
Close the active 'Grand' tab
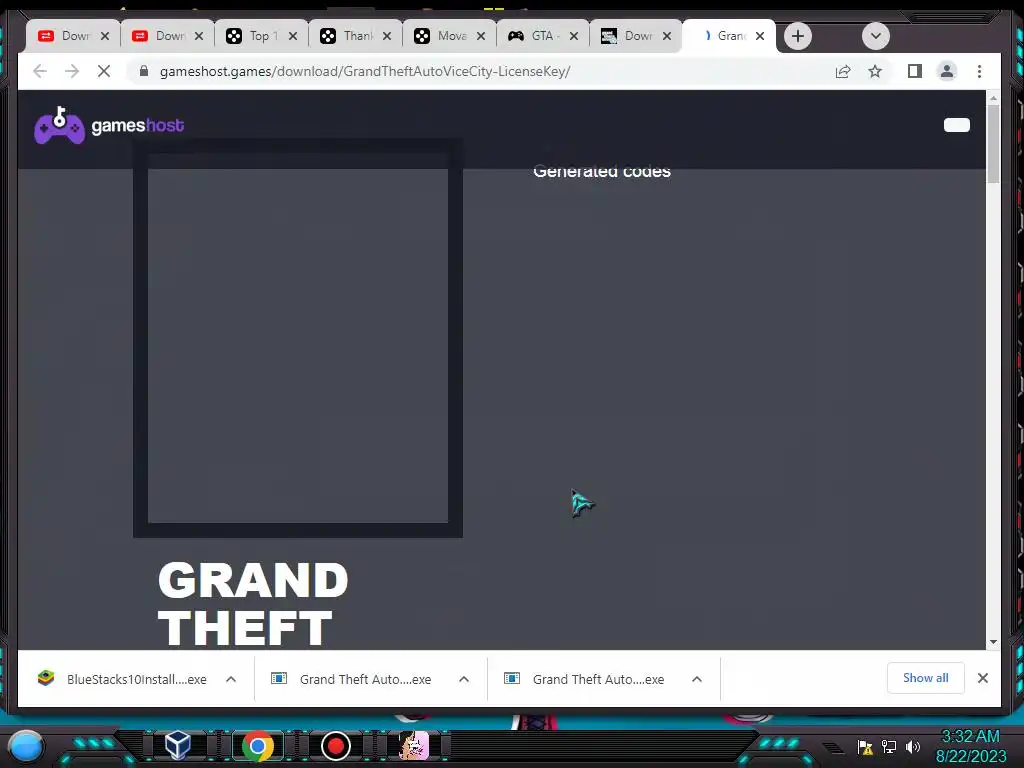click(760, 36)
